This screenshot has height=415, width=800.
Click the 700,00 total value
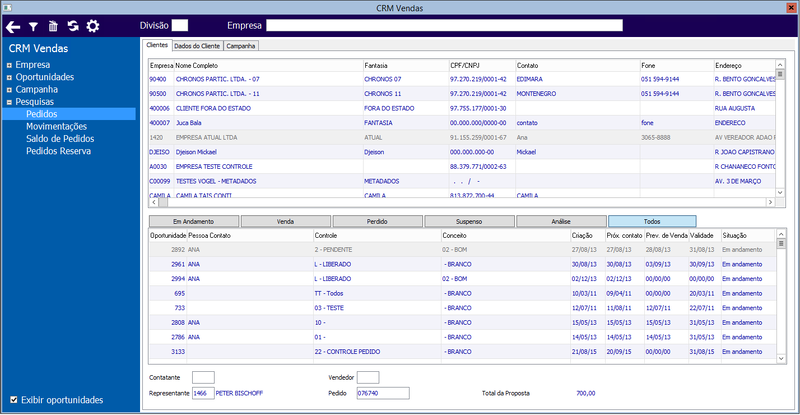pyautogui.click(x=586, y=393)
